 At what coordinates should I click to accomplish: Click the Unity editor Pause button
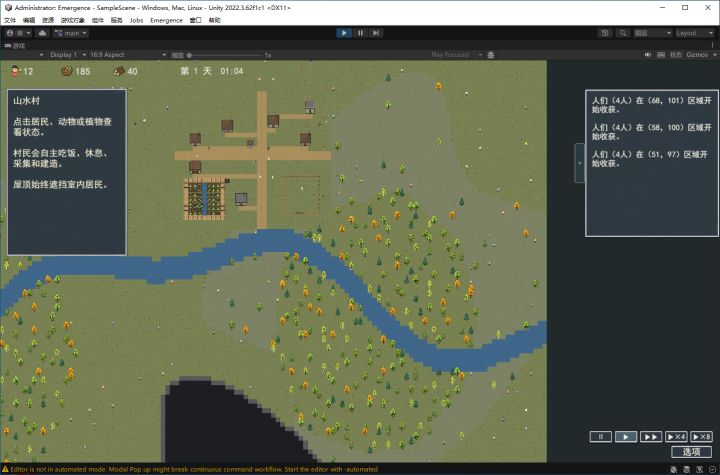click(360, 33)
